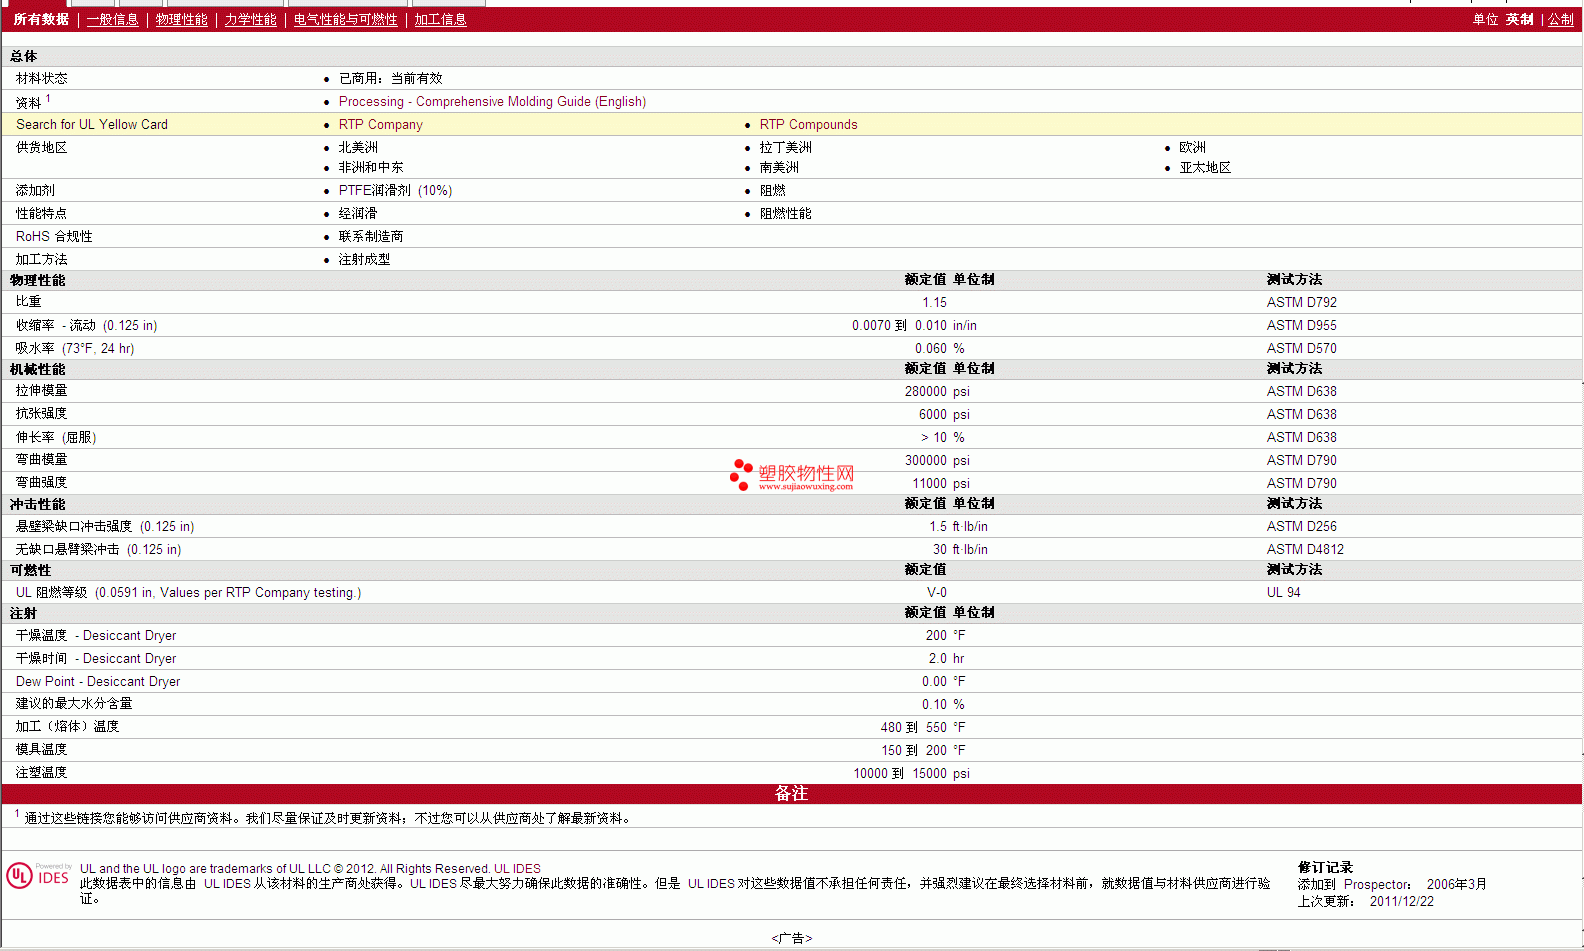Switch to the 物理性能 tab
The image size is (1584, 951).
[x=181, y=19]
